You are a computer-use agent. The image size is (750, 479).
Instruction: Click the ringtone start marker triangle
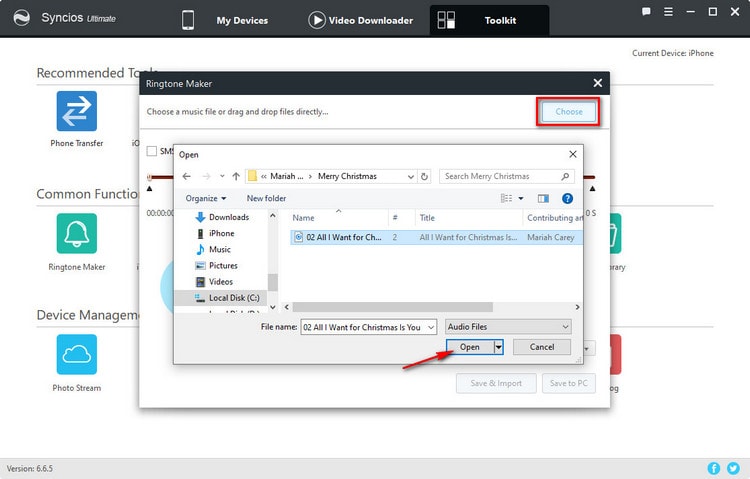click(x=150, y=189)
